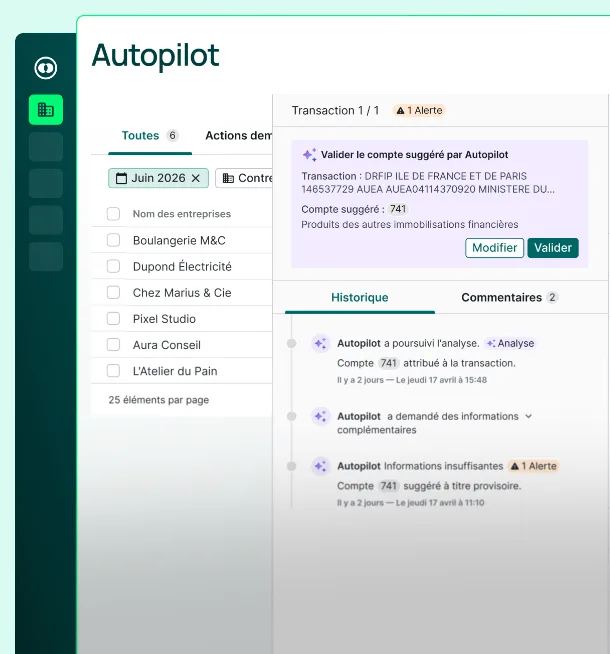Open the Pixel Studio row
610x654 pixels.
pos(182,319)
